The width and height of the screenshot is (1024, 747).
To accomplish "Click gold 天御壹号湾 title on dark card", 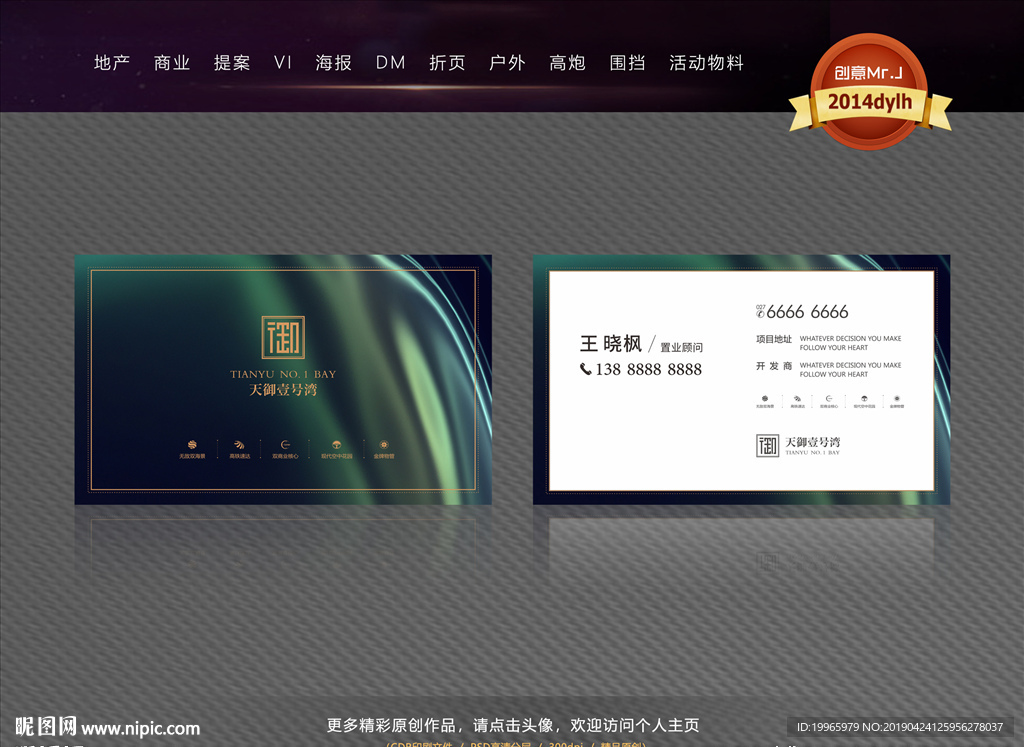I will pos(283,390).
